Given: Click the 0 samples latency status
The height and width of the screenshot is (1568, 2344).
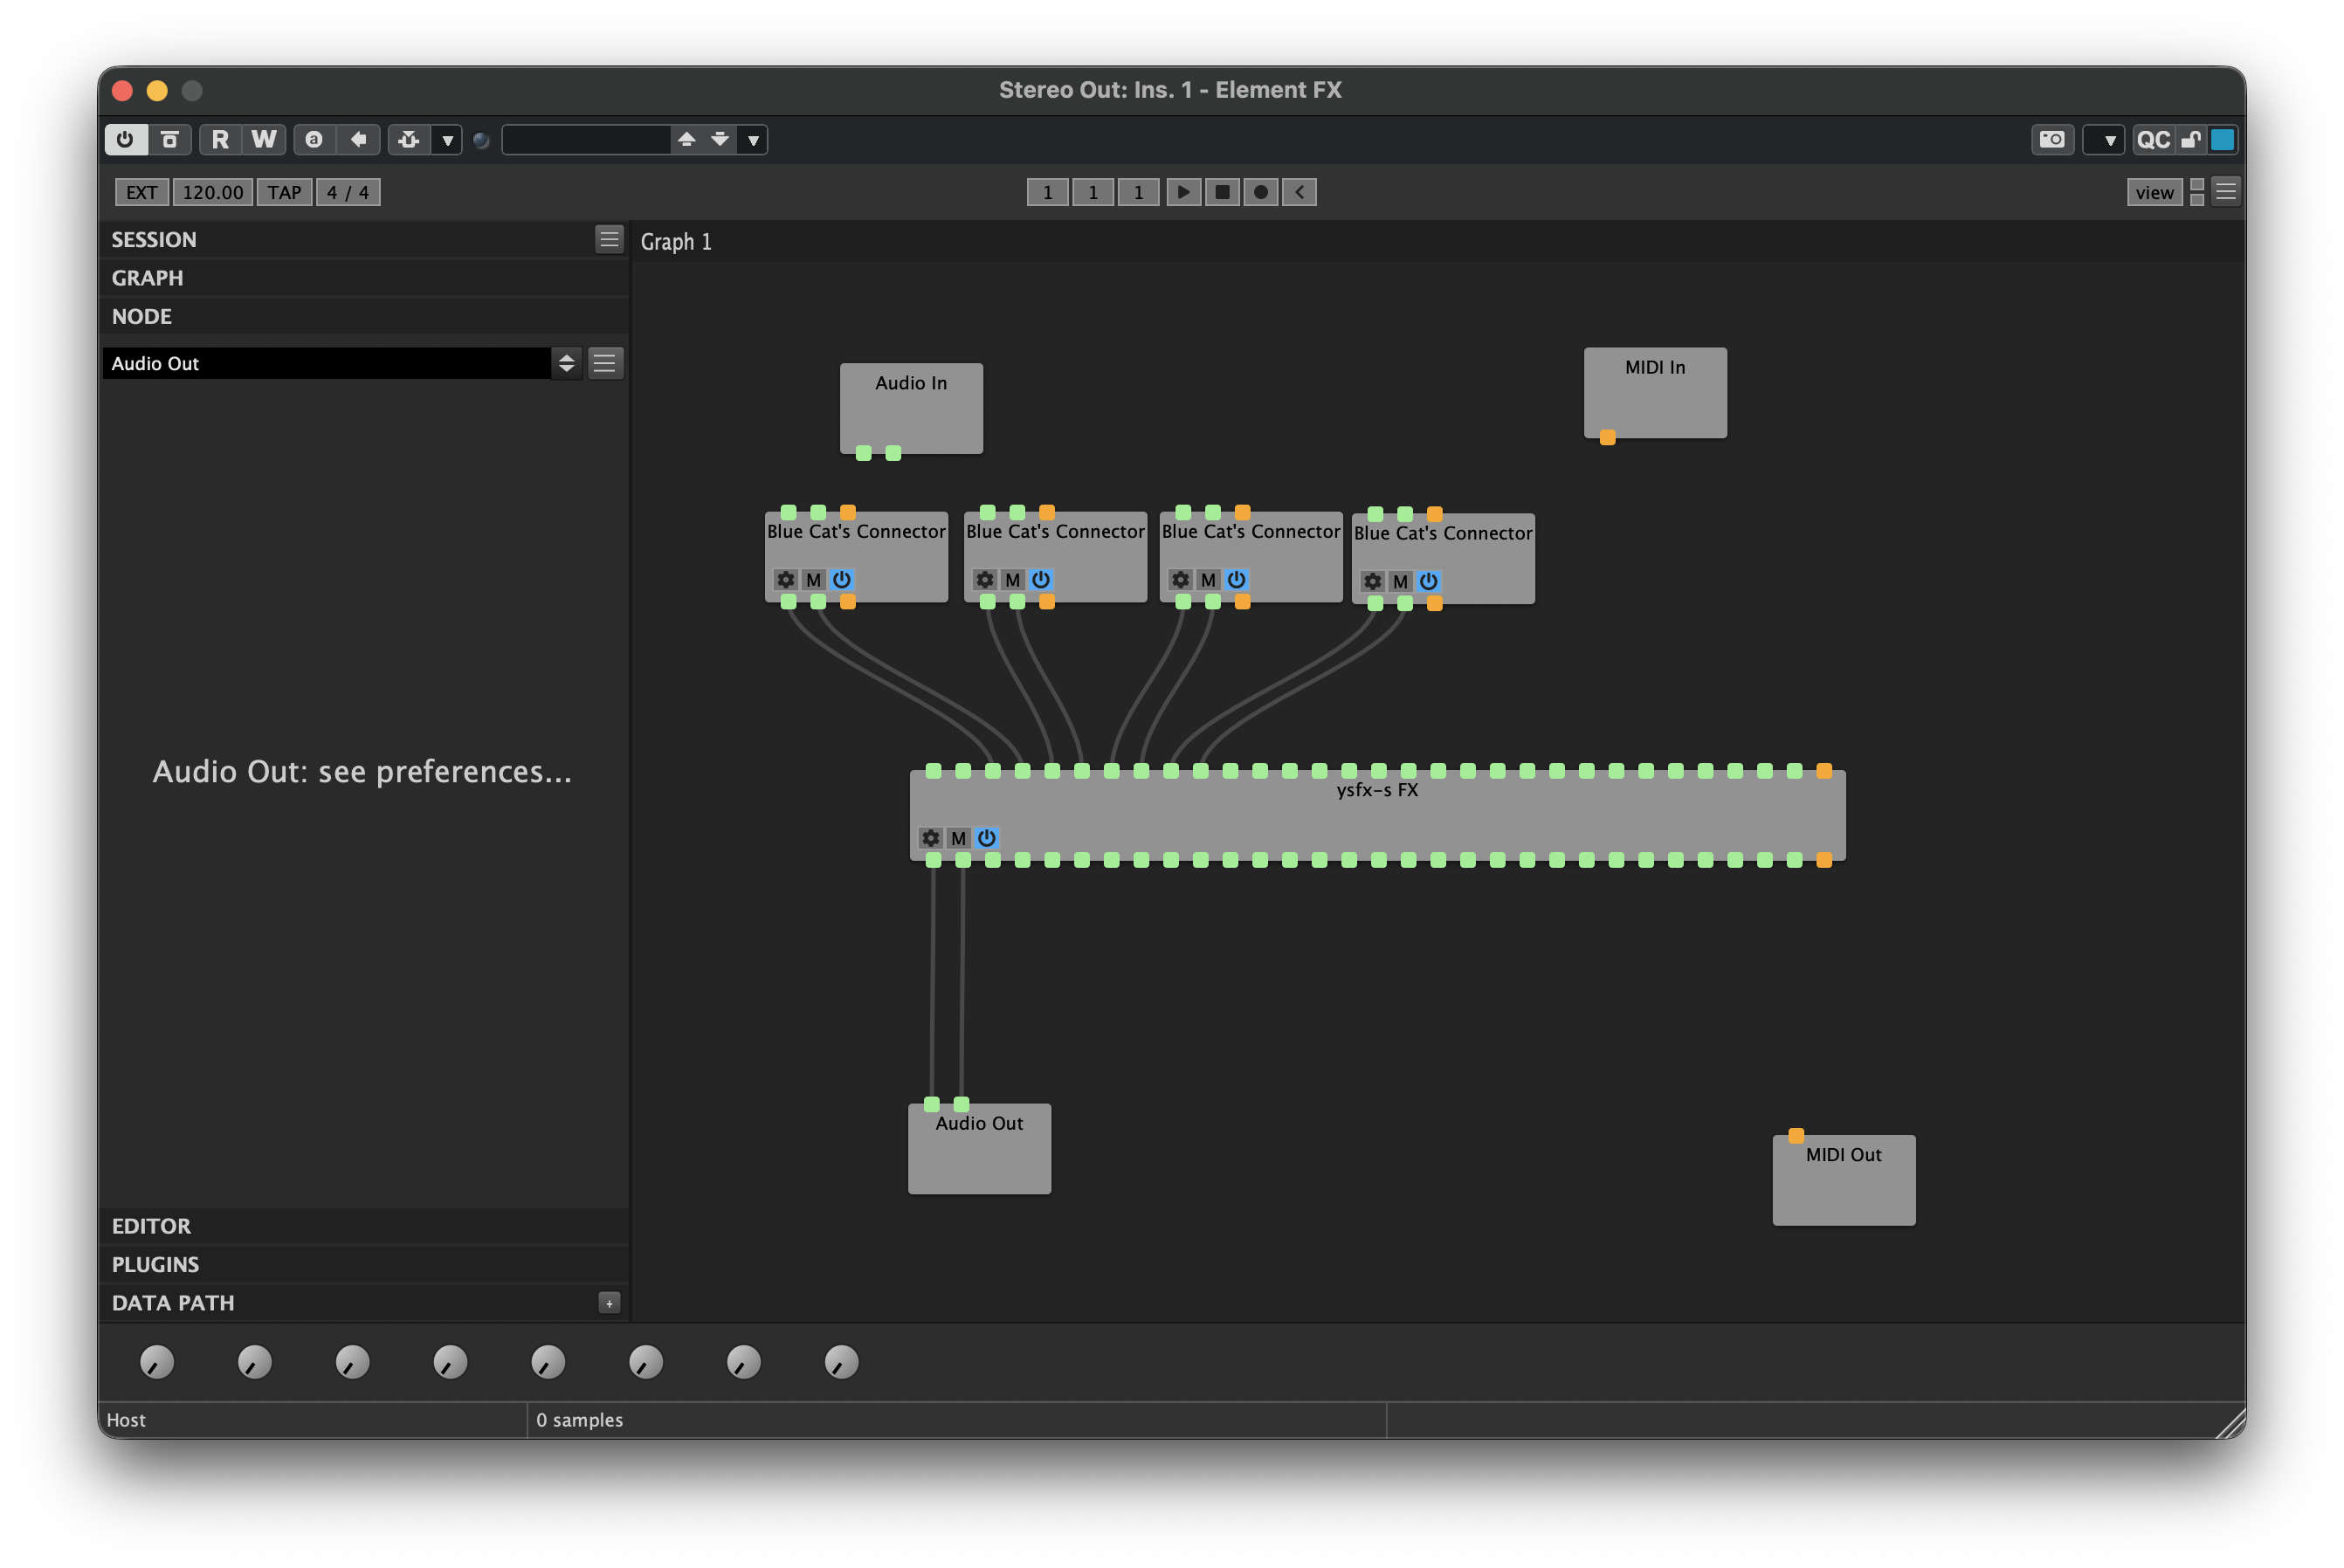Looking at the screenshot, I should [x=579, y=1420].
